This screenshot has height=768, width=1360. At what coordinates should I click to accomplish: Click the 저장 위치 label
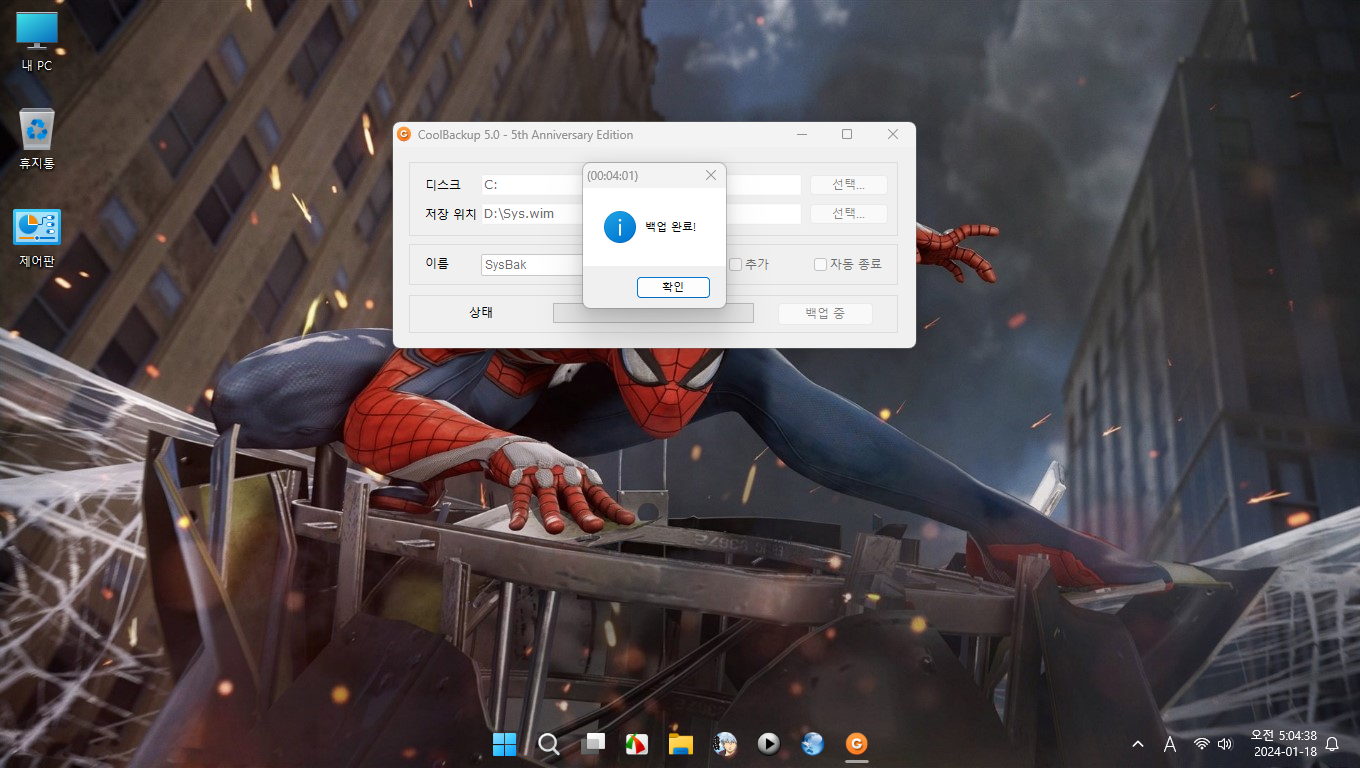pyautogui.click(x=451, y=213)
